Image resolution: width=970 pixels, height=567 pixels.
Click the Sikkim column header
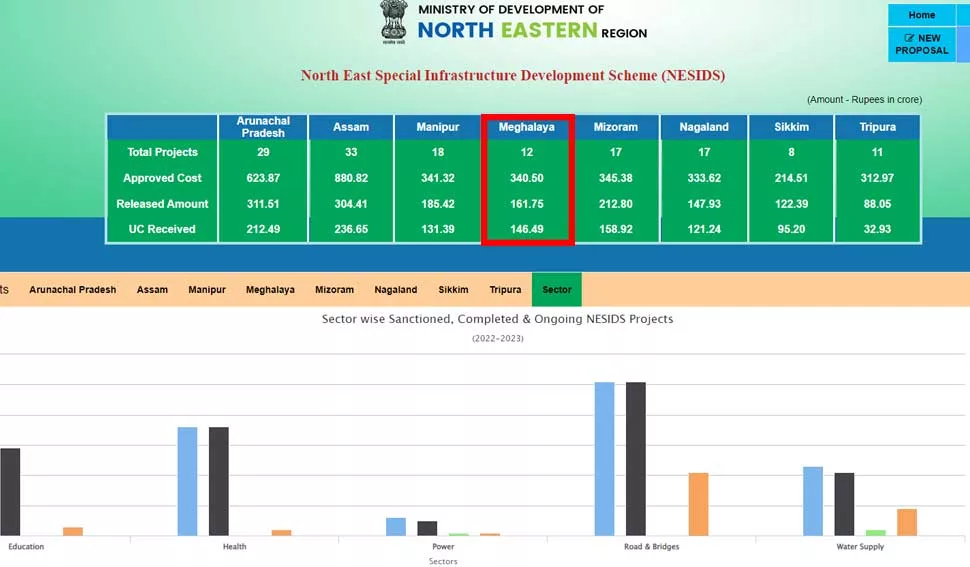[791, 127]
